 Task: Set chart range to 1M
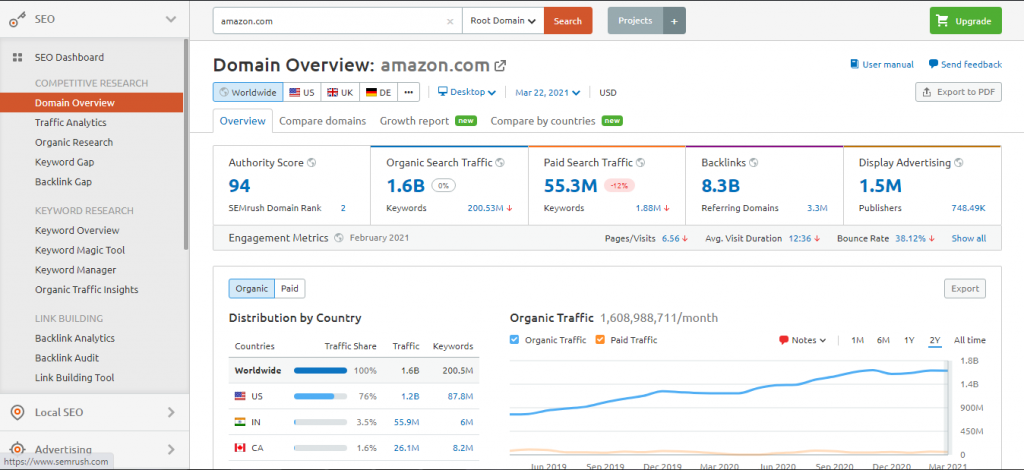(x=857, y=340)
